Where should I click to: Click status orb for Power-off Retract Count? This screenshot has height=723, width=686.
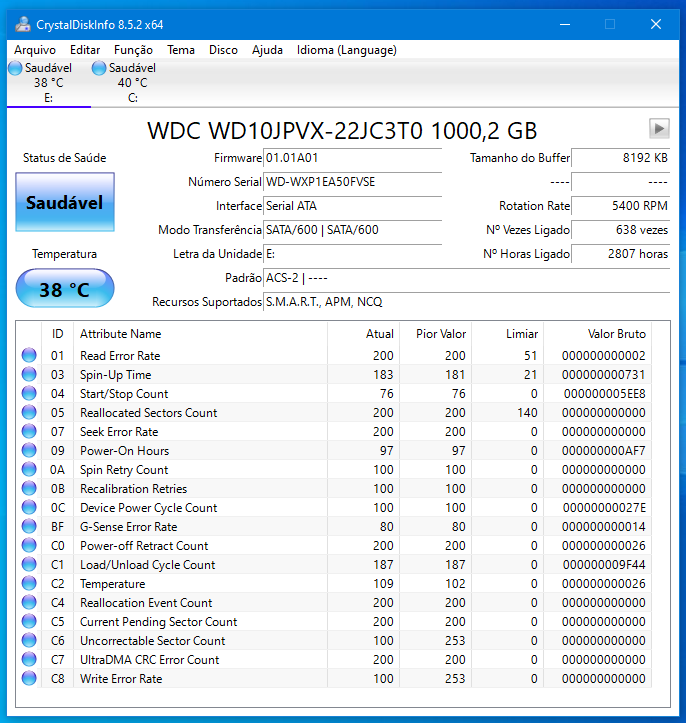pyautogui.click(x=29, y=545)
